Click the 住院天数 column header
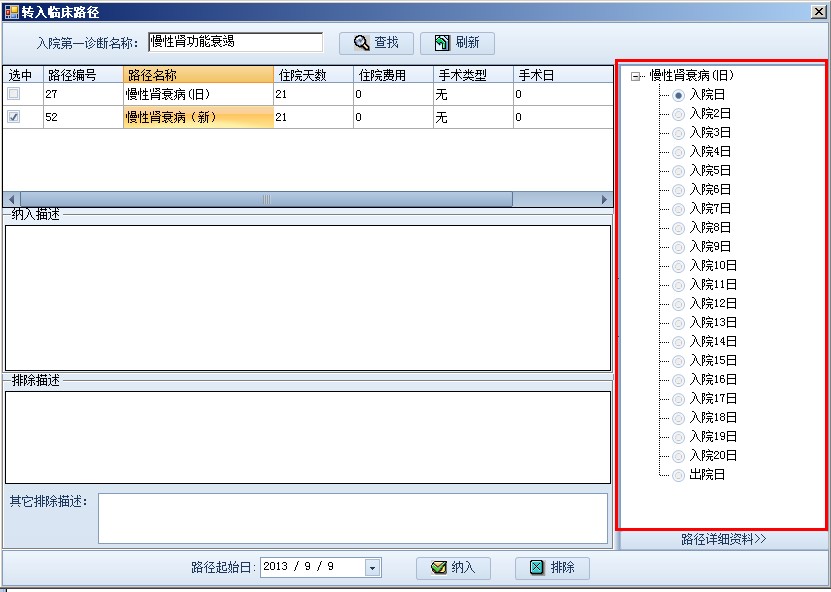This screenshot has width=831, height=592. (x=313, y=75)
